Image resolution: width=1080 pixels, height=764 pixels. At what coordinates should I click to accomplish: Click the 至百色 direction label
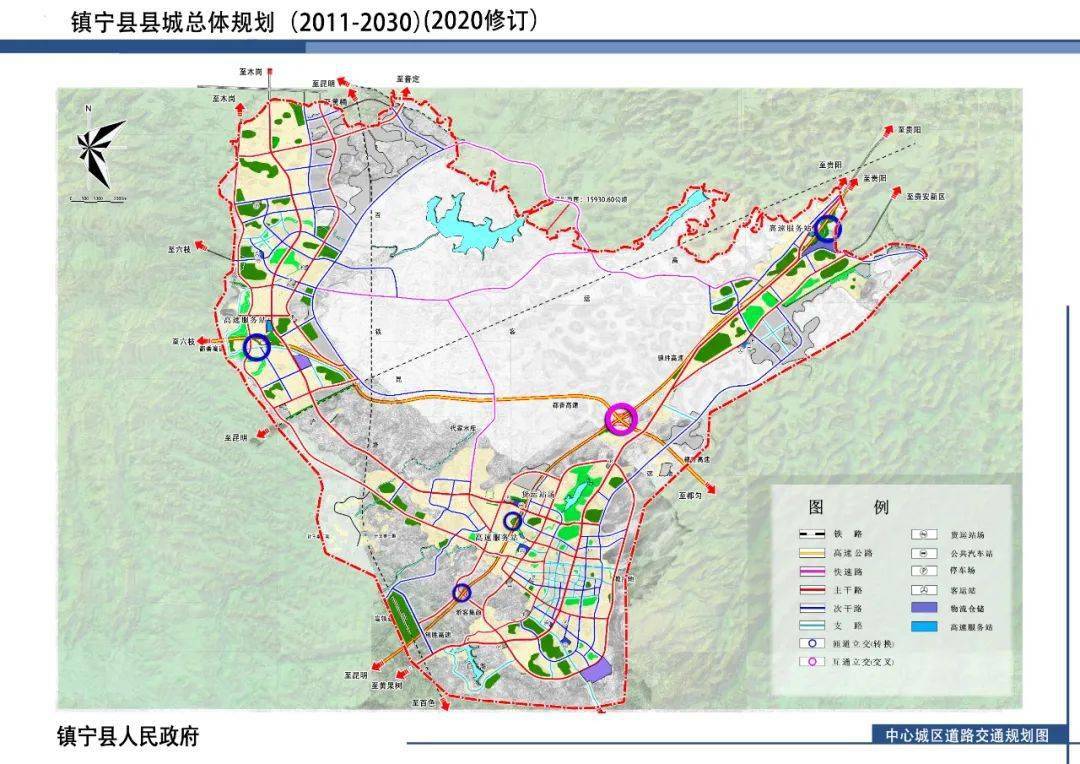pos(424,703)
